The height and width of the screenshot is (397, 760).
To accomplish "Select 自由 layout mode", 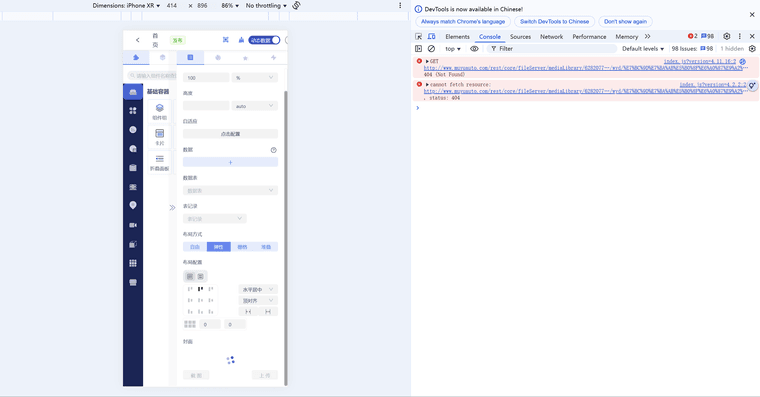I will pos(195,247).
